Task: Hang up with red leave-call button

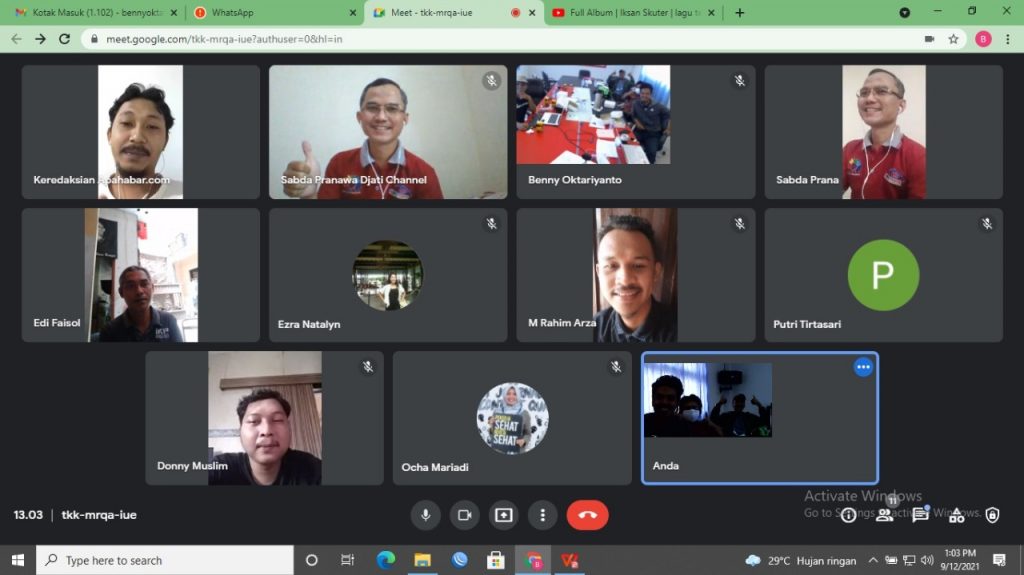Action: (x=587, y=515)
